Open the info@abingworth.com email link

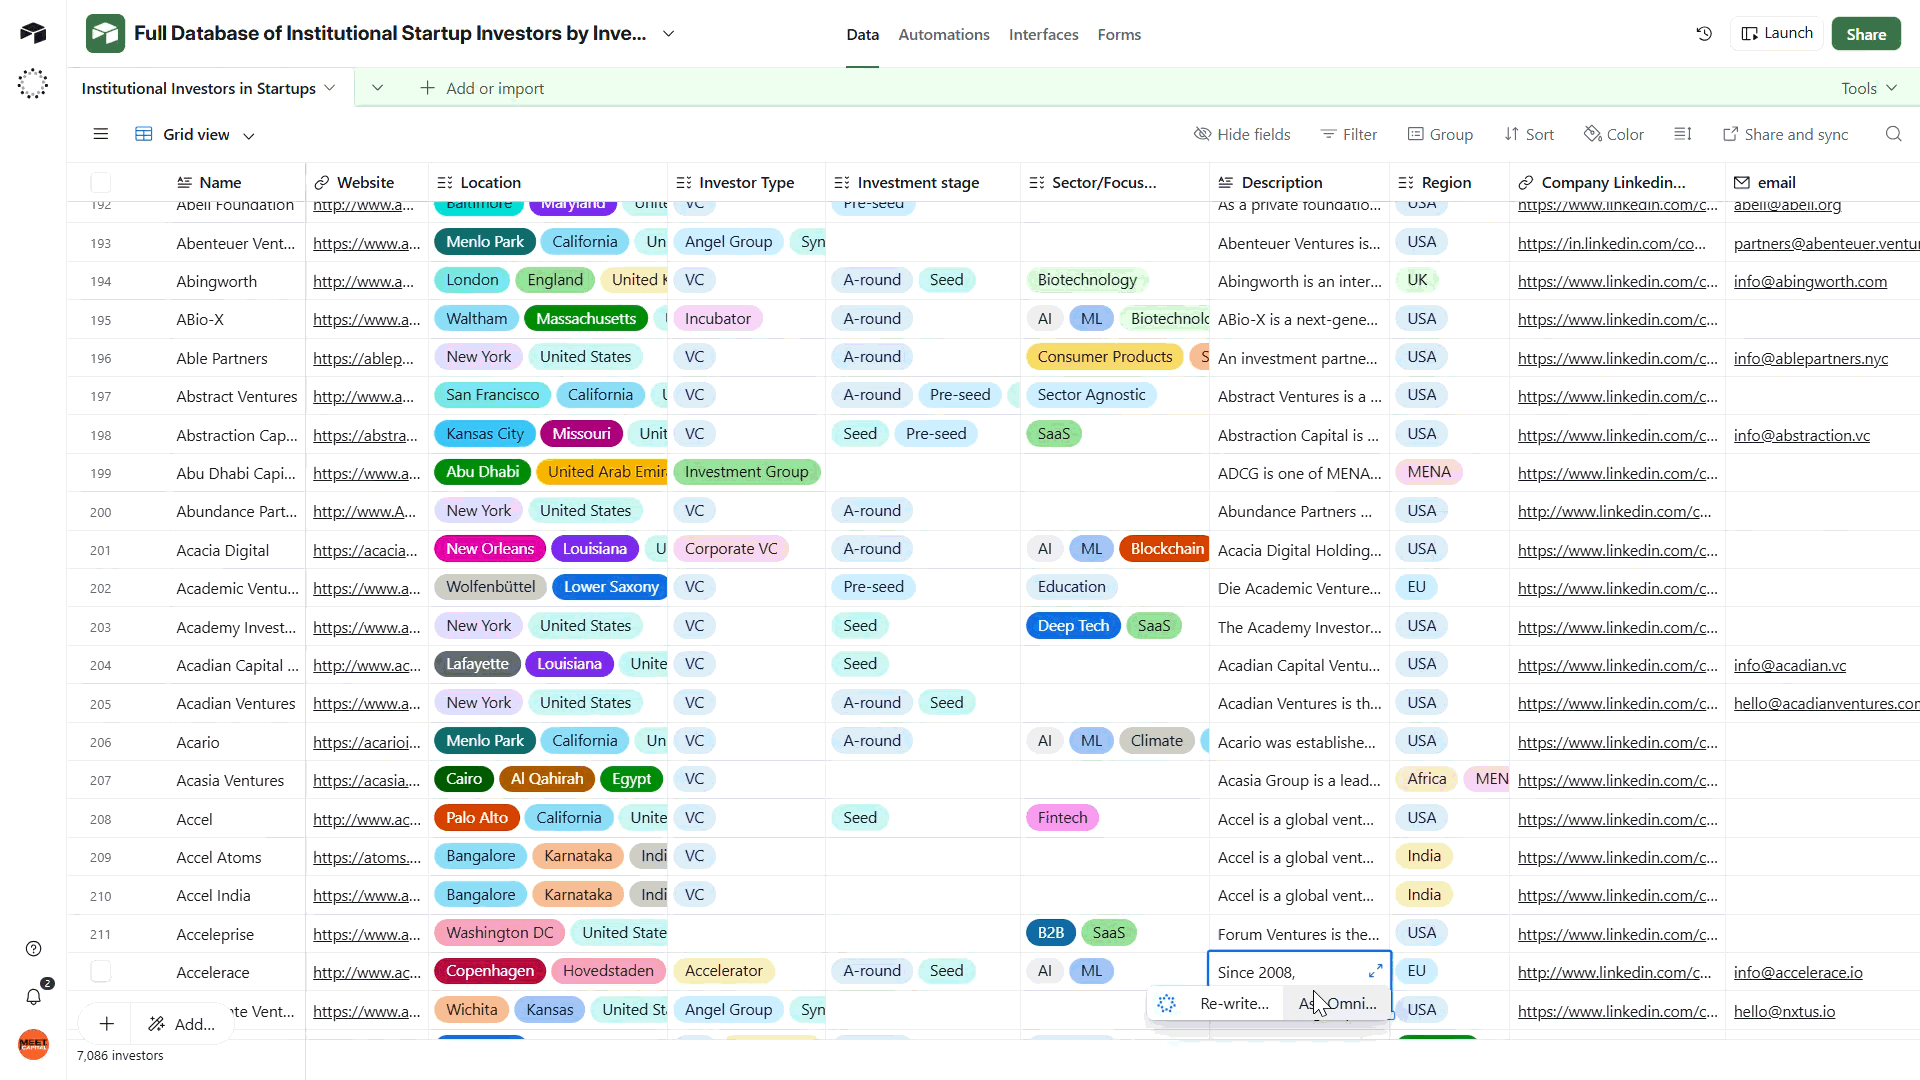[x=1810, y=281]
